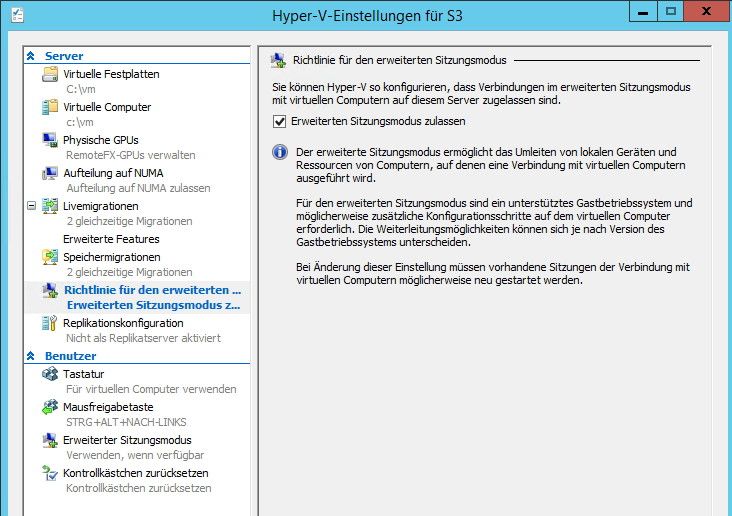Click RemoteFX-GPUs verwalten subtext
The image size is (732, 516).
tap(131, 155)
